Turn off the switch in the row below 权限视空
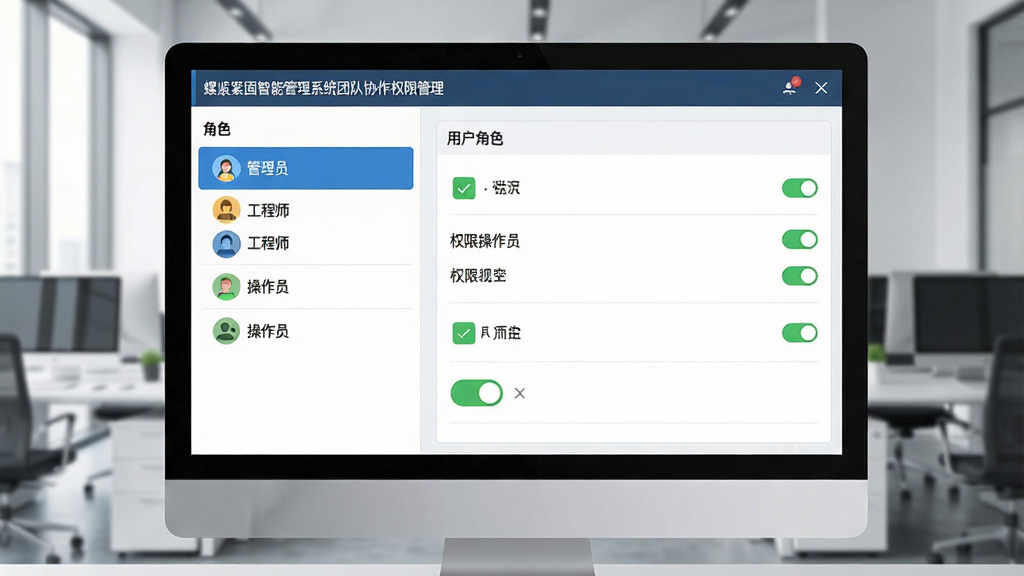 point(799,333)
